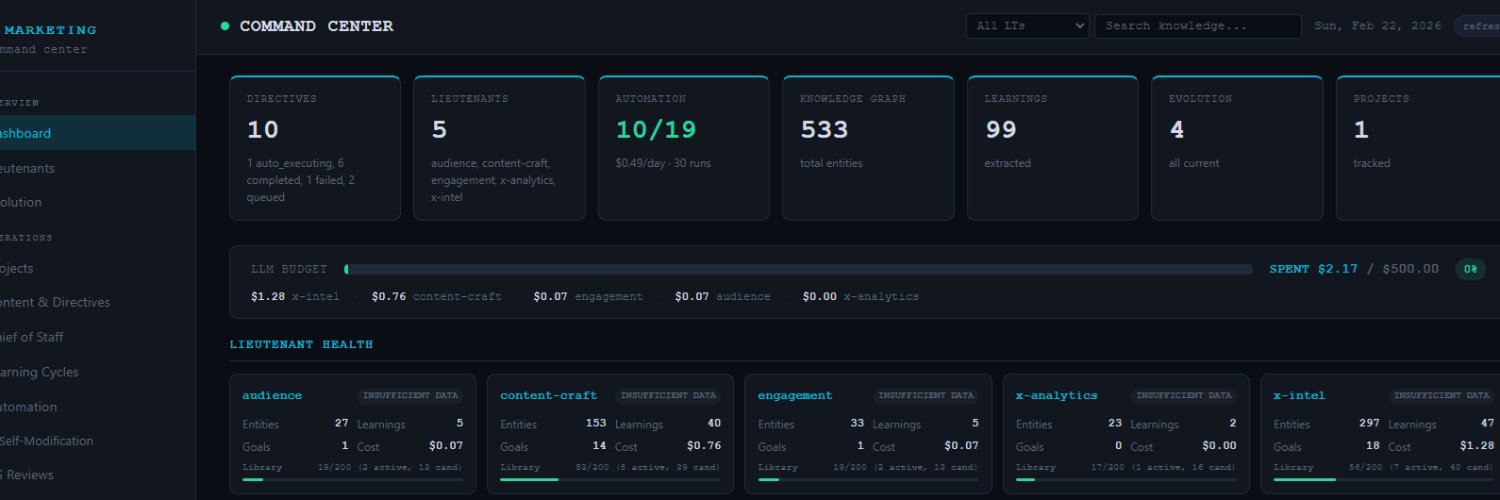Open the Lieutenants summary card

pos(499,148)
